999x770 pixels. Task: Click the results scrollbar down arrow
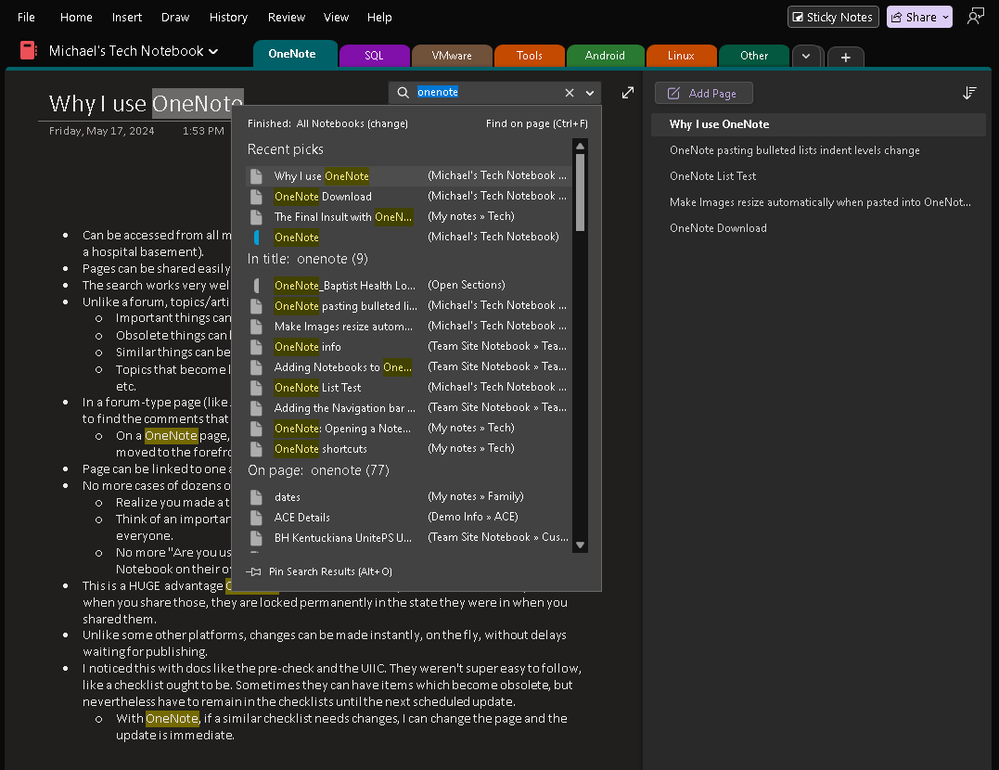580,545
